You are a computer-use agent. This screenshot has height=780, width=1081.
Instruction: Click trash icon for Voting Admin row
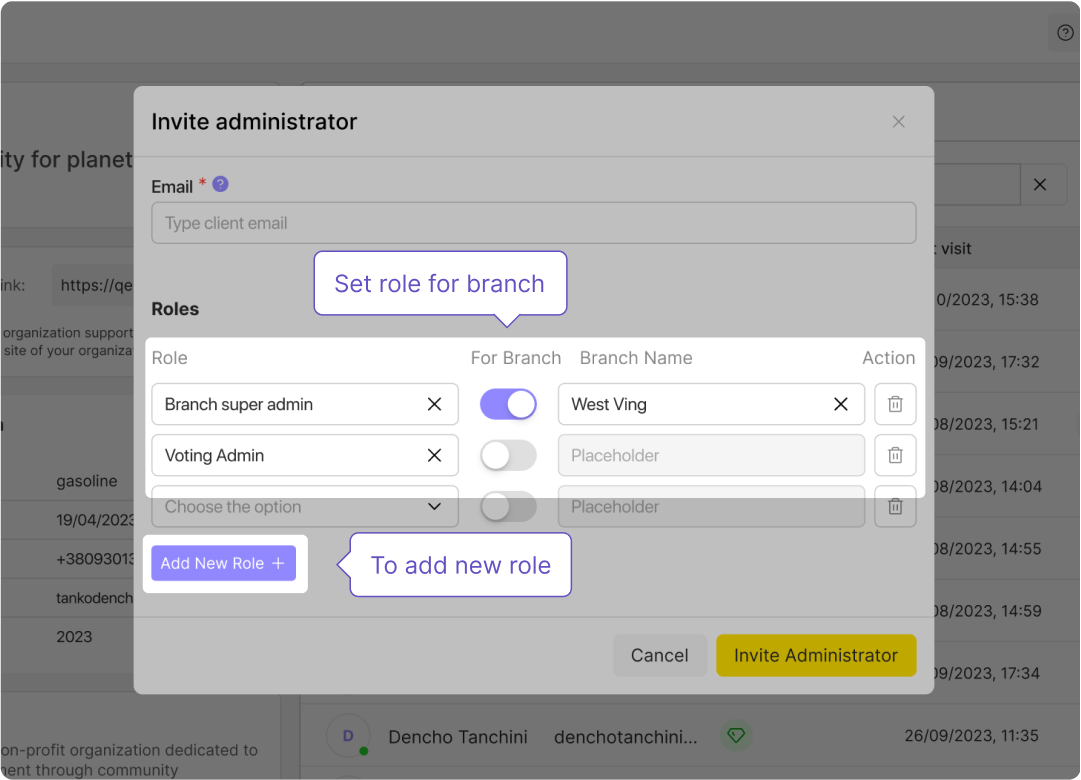895,455
